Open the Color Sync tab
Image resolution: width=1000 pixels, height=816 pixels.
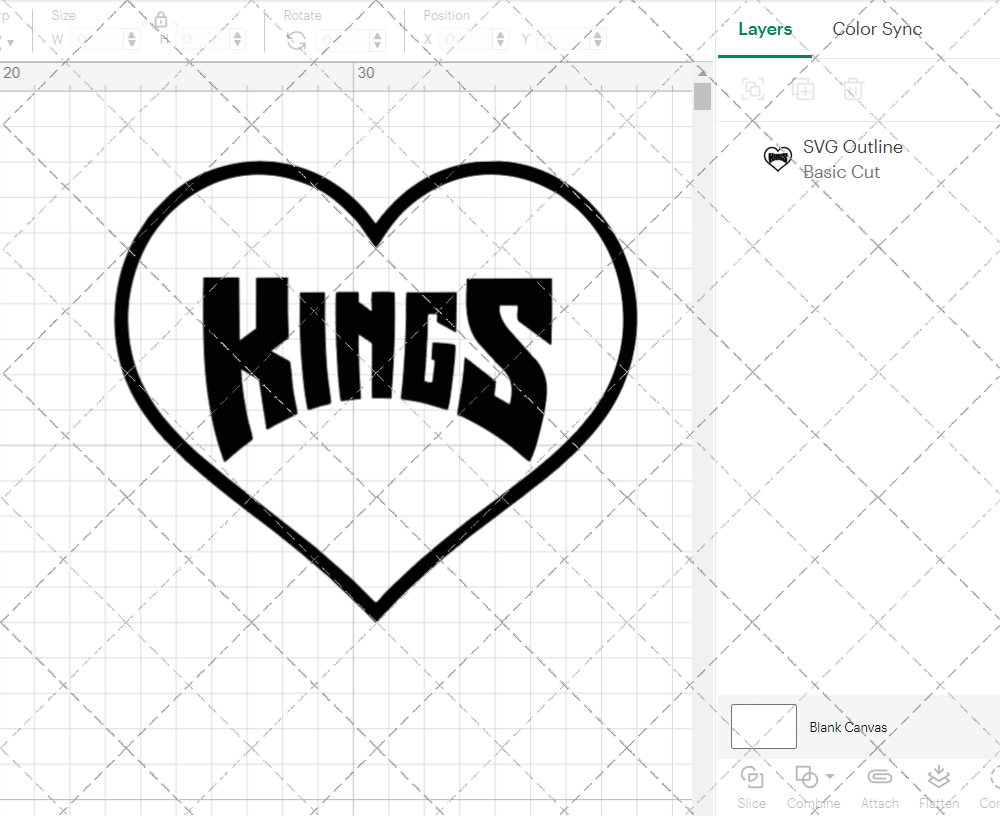coord(877,29)
